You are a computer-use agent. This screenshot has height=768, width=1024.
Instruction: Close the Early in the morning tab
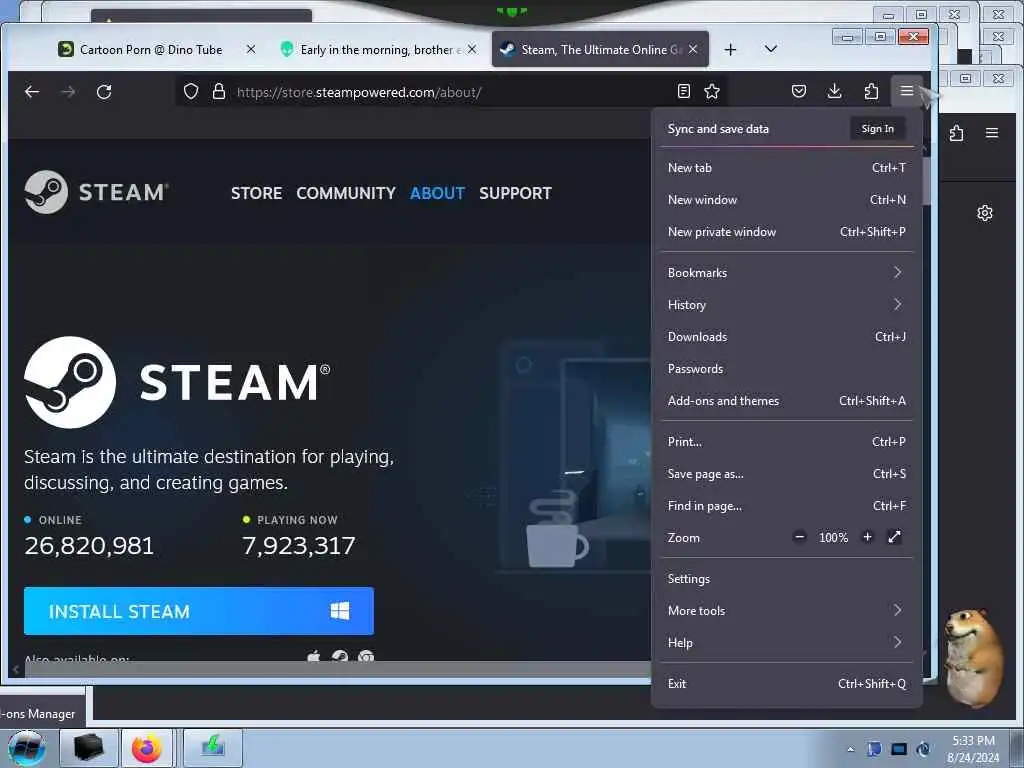point(472,49)
